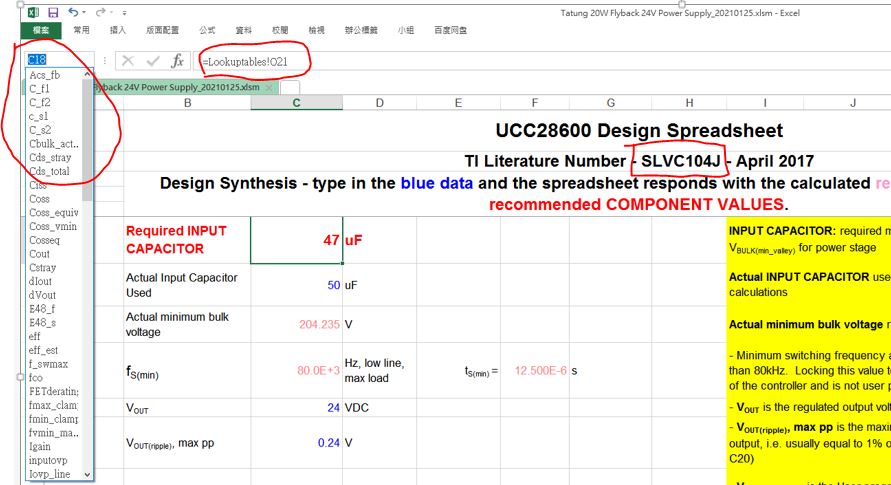Switch to the 常用 (Home) ribbon tab

(81, 30)
